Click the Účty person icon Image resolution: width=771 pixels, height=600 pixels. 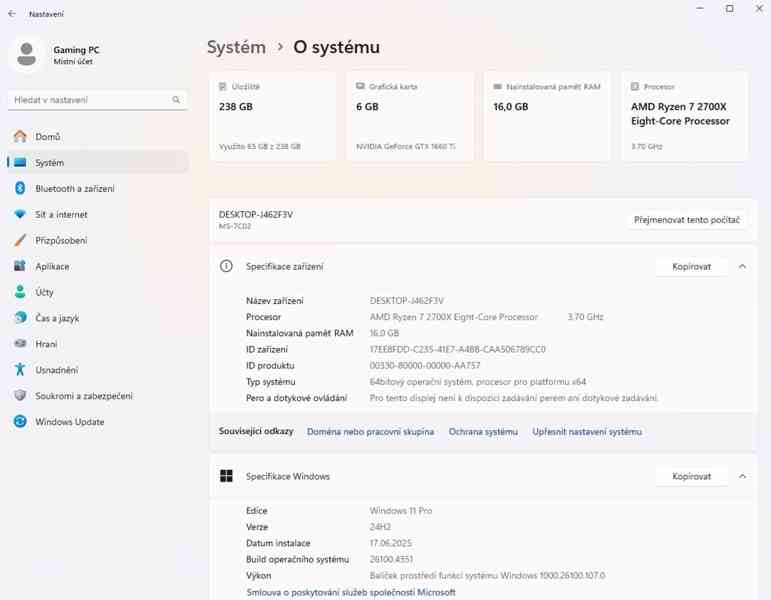point(20,292)
